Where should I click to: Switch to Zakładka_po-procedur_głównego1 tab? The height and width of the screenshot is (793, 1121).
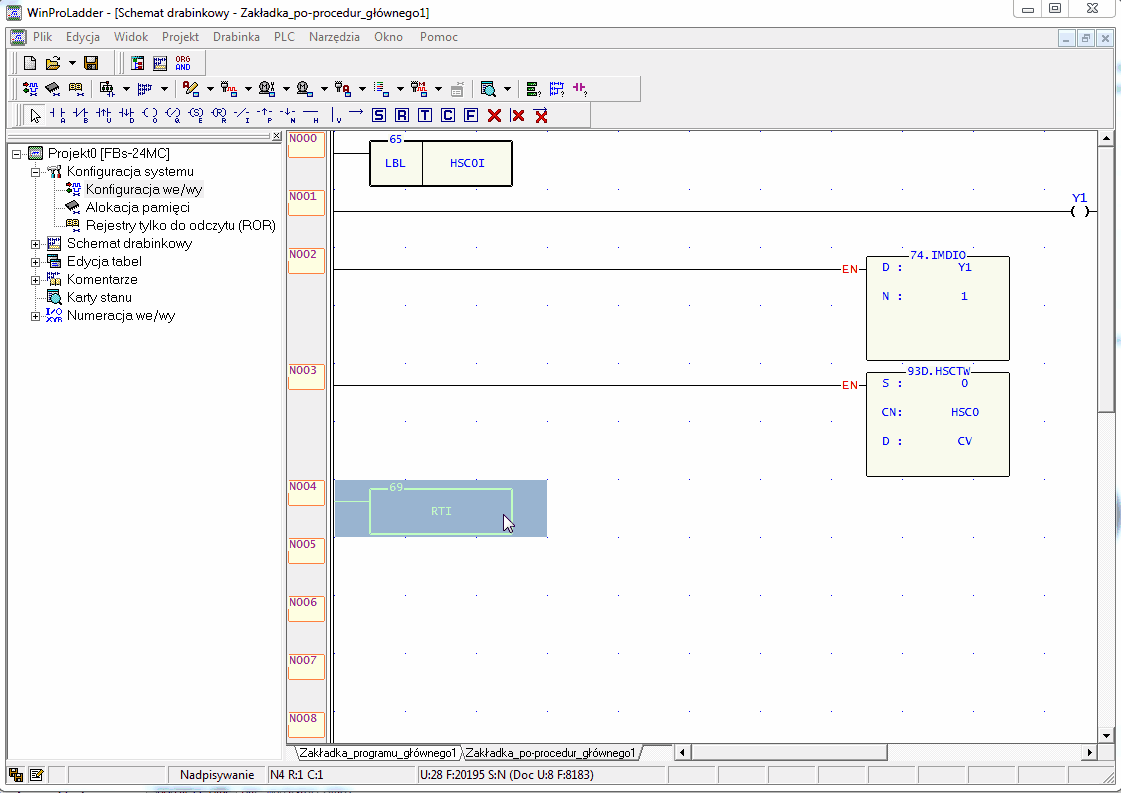[x=550, y=752]
